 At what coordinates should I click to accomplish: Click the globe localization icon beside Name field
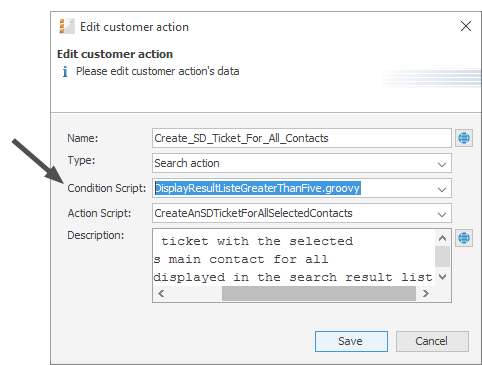tap(464, 138)
